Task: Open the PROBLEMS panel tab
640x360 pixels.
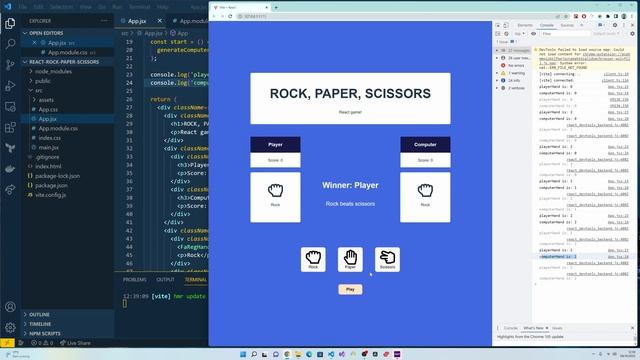Action: coord(135,280)
